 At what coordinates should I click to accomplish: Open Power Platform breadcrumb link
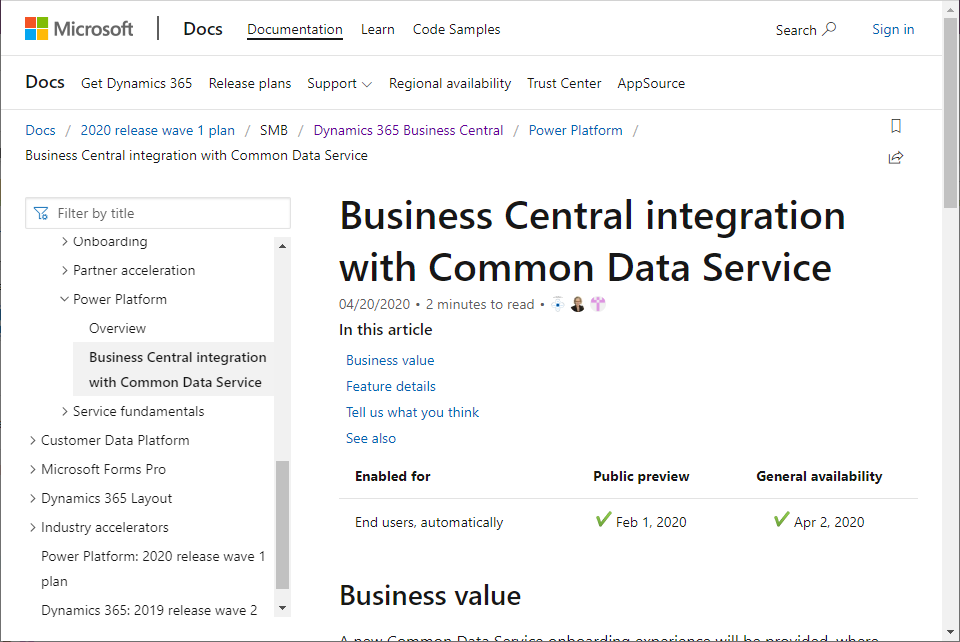tap(576, 130)
